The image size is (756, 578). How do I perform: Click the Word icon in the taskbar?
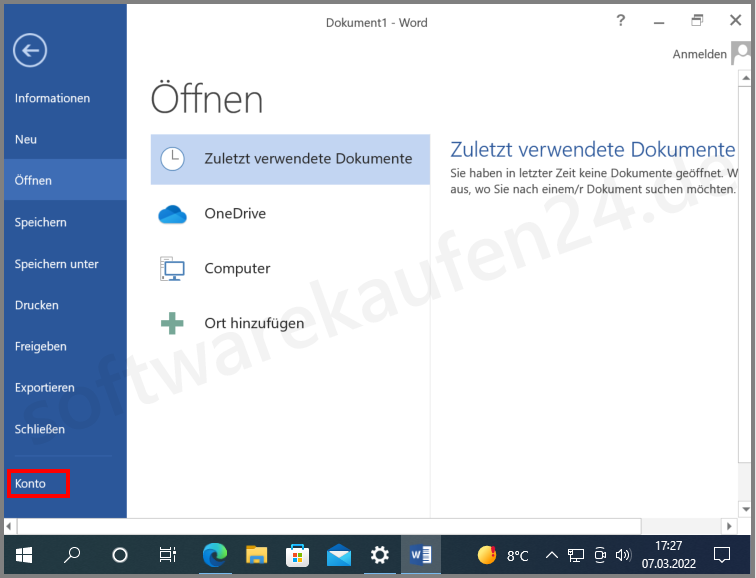pyautogui.click(x=419, y=554)
